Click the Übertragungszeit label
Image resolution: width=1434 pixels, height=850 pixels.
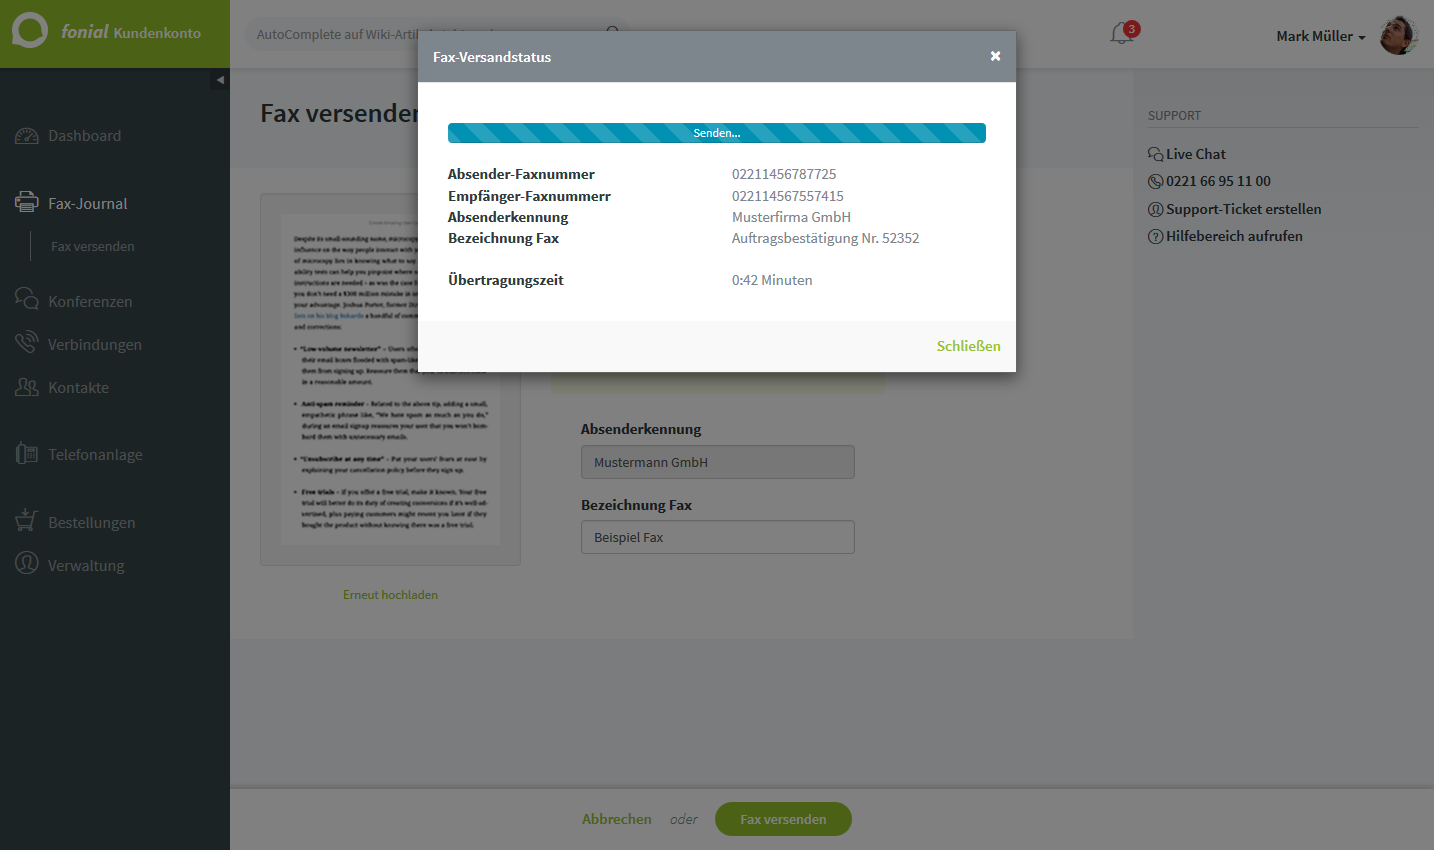pyautogui.click(x=506, y=280)
